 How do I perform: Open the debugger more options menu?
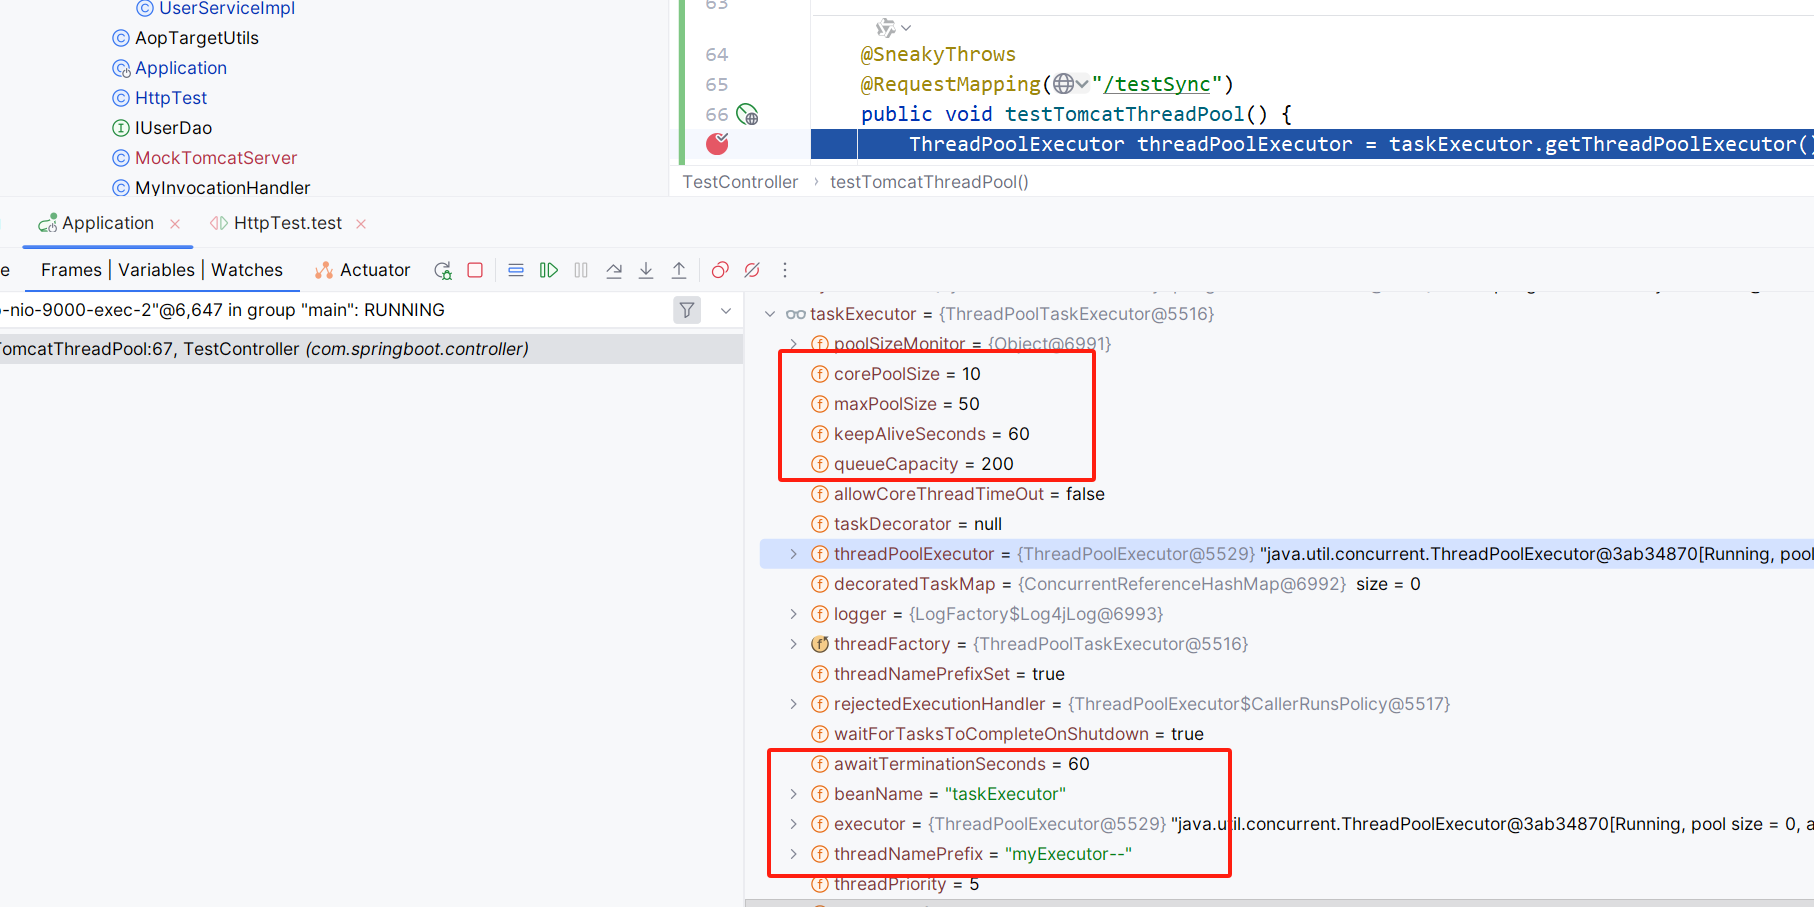(785, 270)
